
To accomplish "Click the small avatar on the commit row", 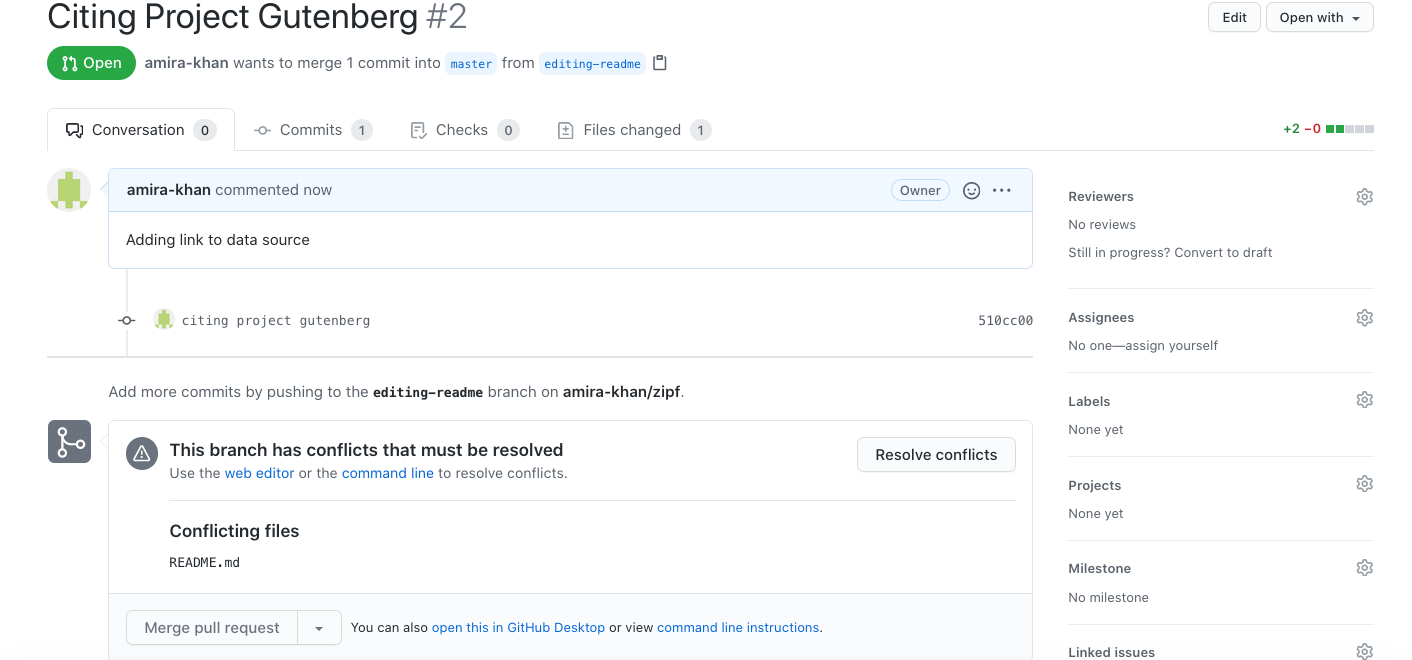I will [x=164, y=320].
